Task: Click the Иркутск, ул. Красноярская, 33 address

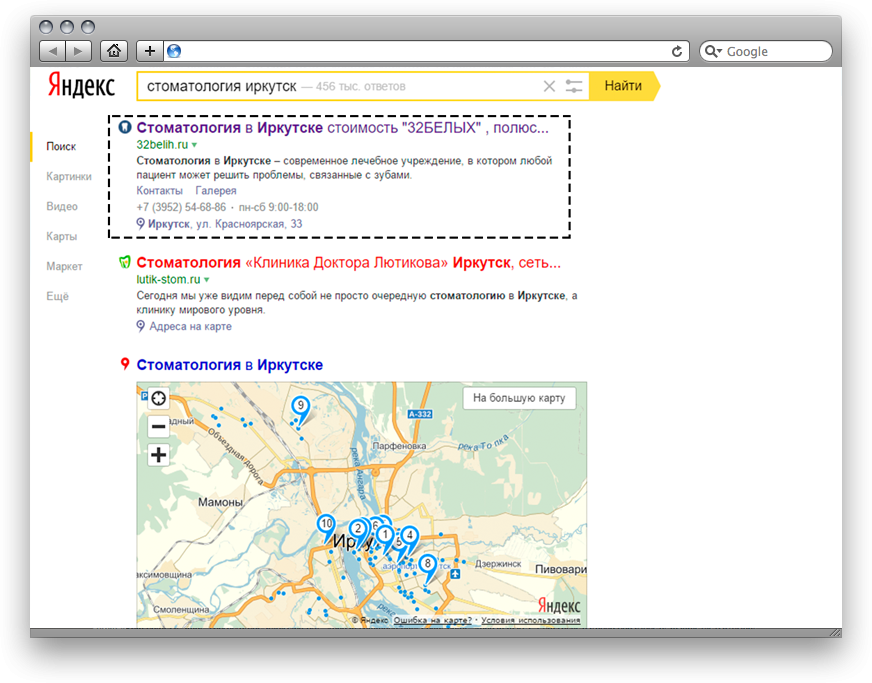Action: 225,224
